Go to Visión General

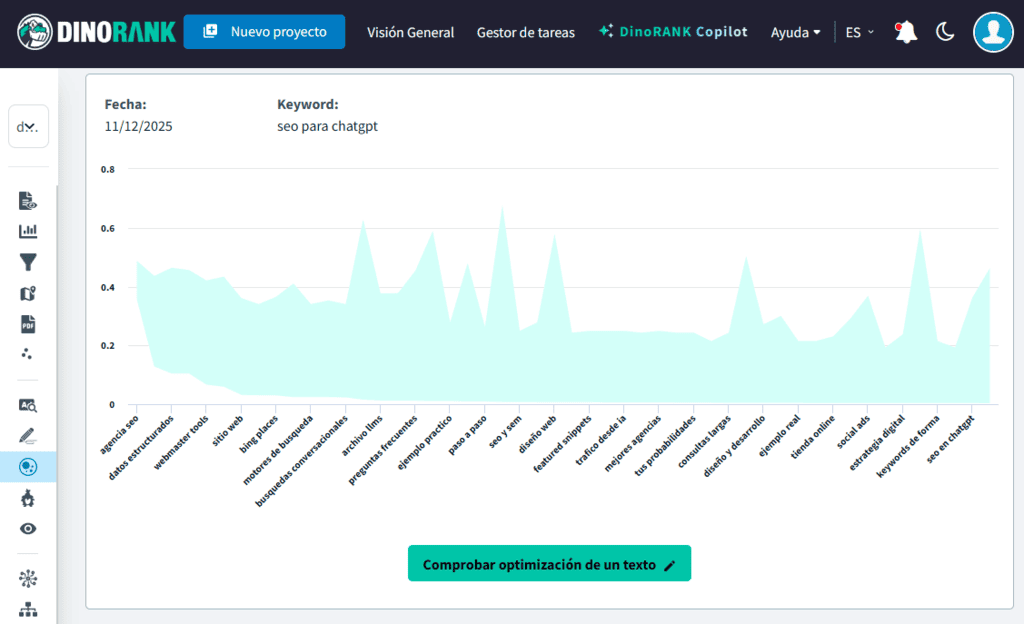[410, 32]
